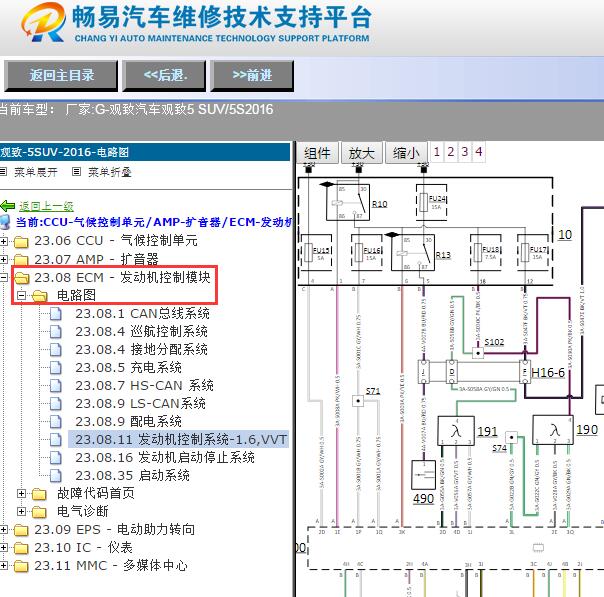Click relay R13 in diagram
The width and height of the screenshot is (604, 597).
[x=413, y=253]
